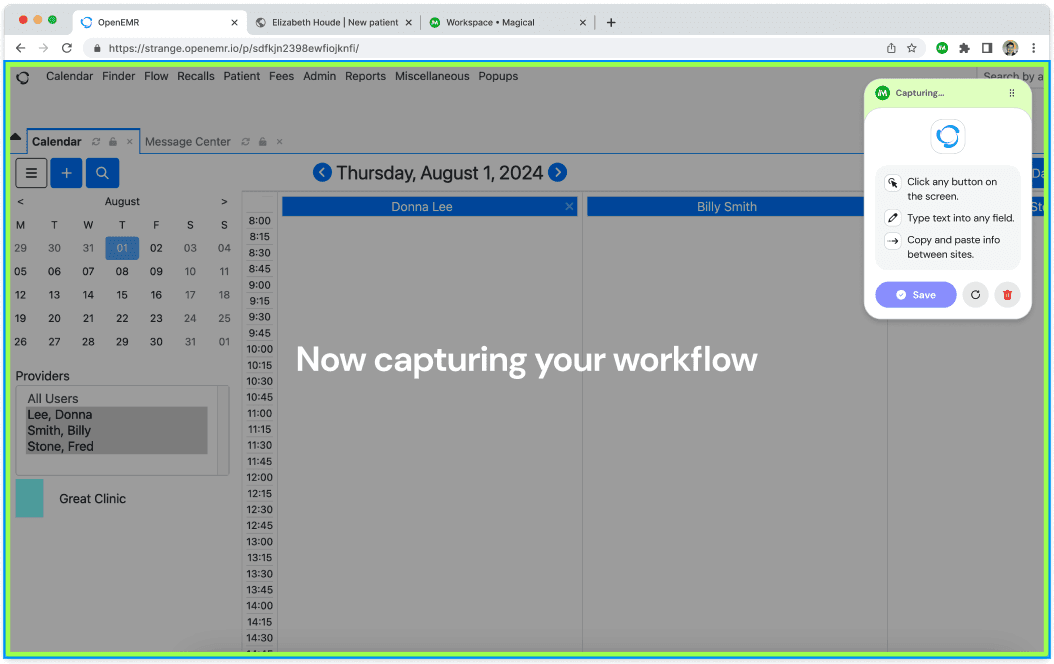Switch to the Message Center tab
Viewport: 1054px width, 664px height.
(x=188, y=142)
